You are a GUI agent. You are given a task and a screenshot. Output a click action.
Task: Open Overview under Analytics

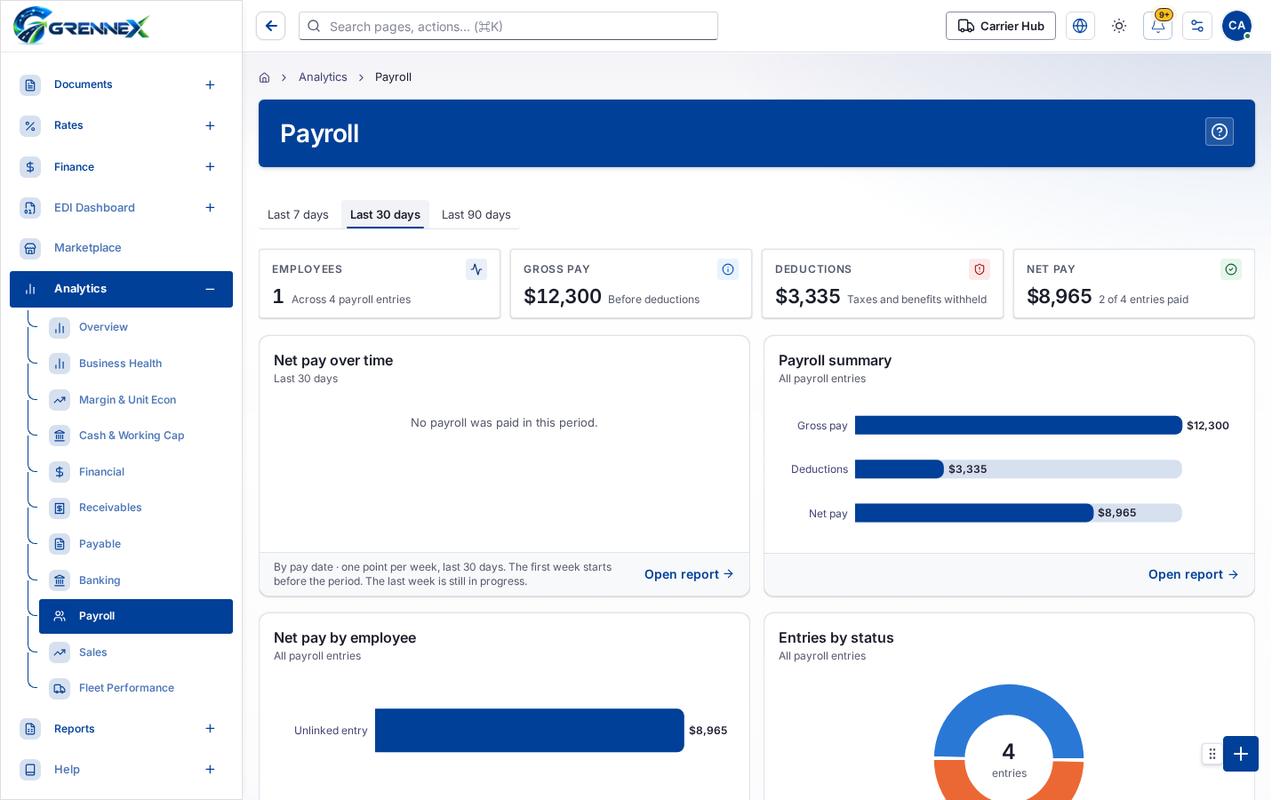pos(136,327)
